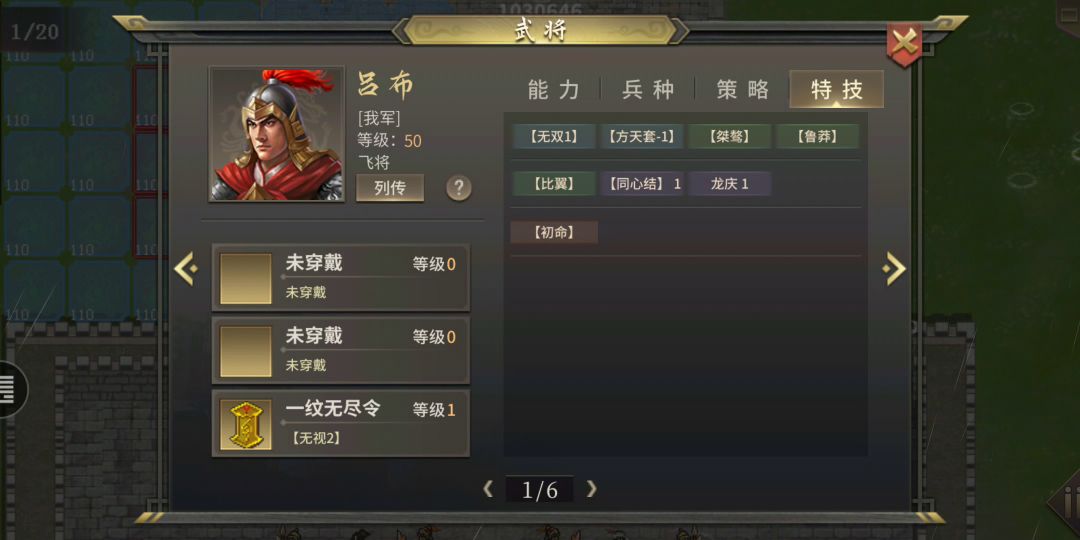Switch to the 策略 tab
Image resolution: width=1080 pixels, height=540 pixels.
[x=742, y=90]
